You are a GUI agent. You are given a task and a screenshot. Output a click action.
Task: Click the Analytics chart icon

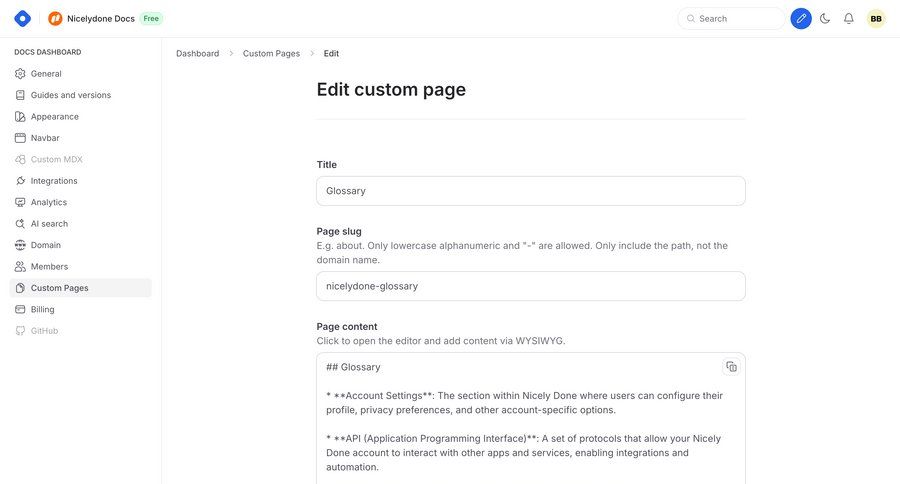coord(20,202)
